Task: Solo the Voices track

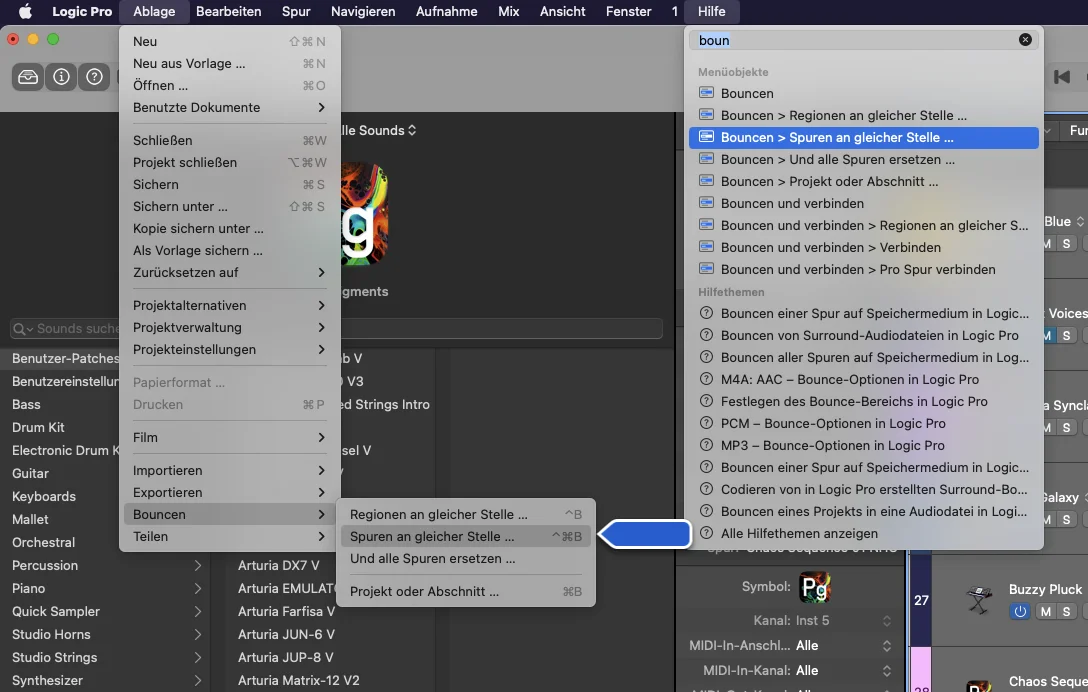Action: pyautogui.click(x=1066, y=336)
